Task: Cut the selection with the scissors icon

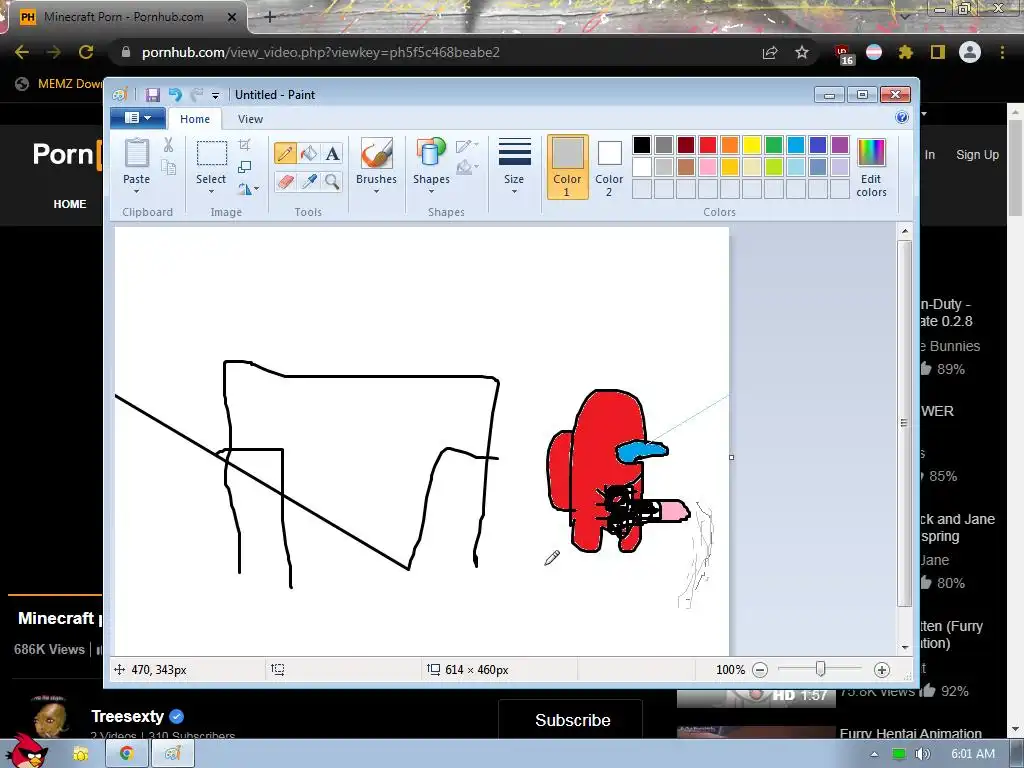Action: [168, 145]
